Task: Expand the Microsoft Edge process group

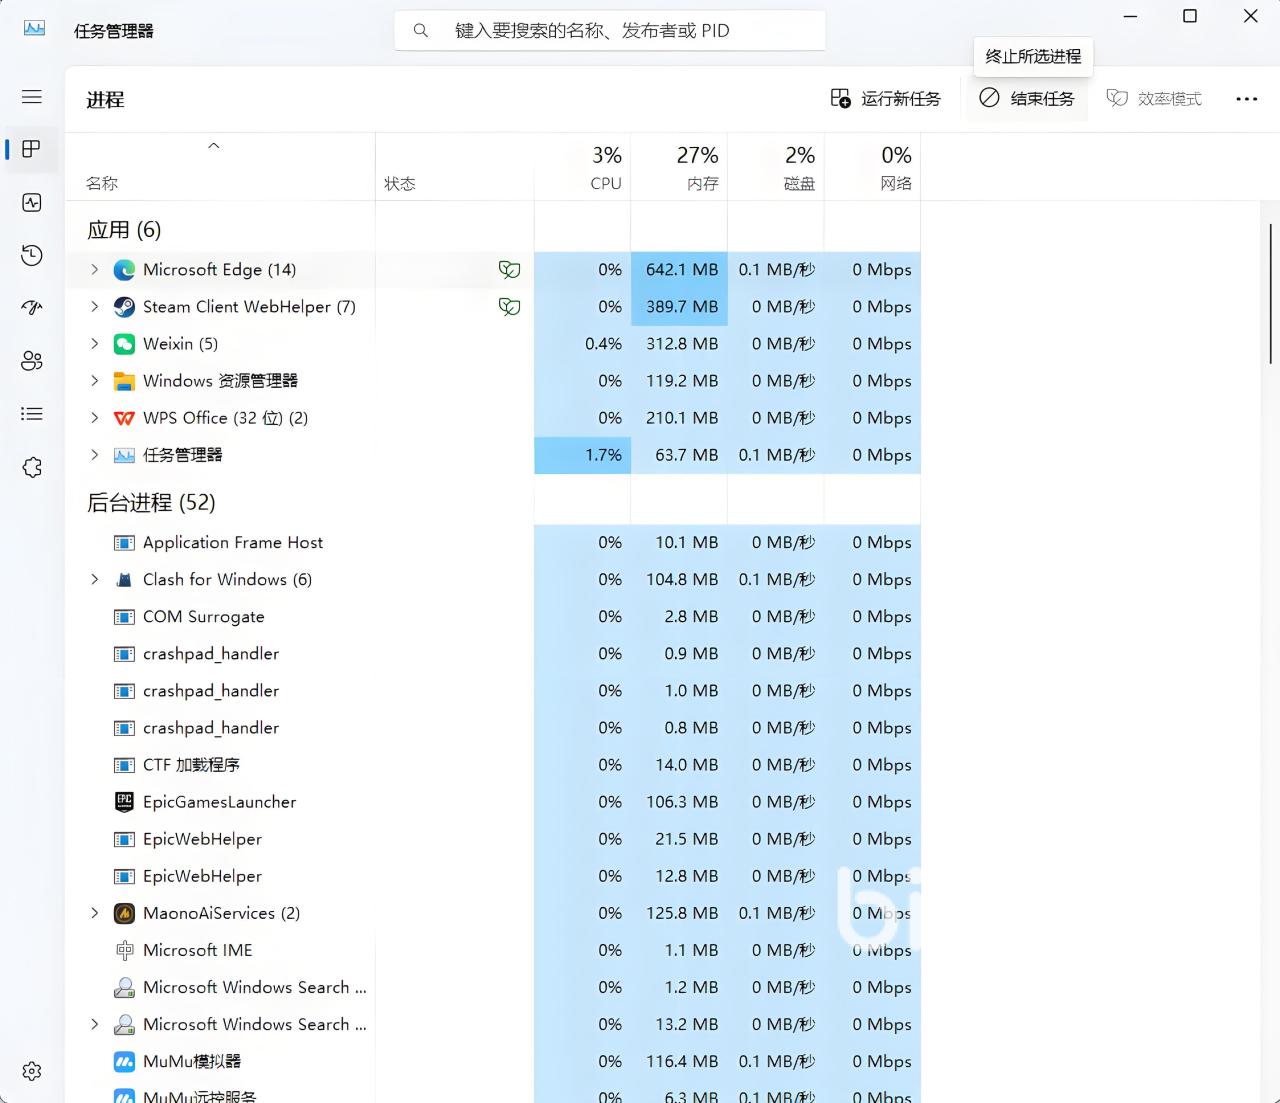Action: pyautogui.click(x=95, y=270)
